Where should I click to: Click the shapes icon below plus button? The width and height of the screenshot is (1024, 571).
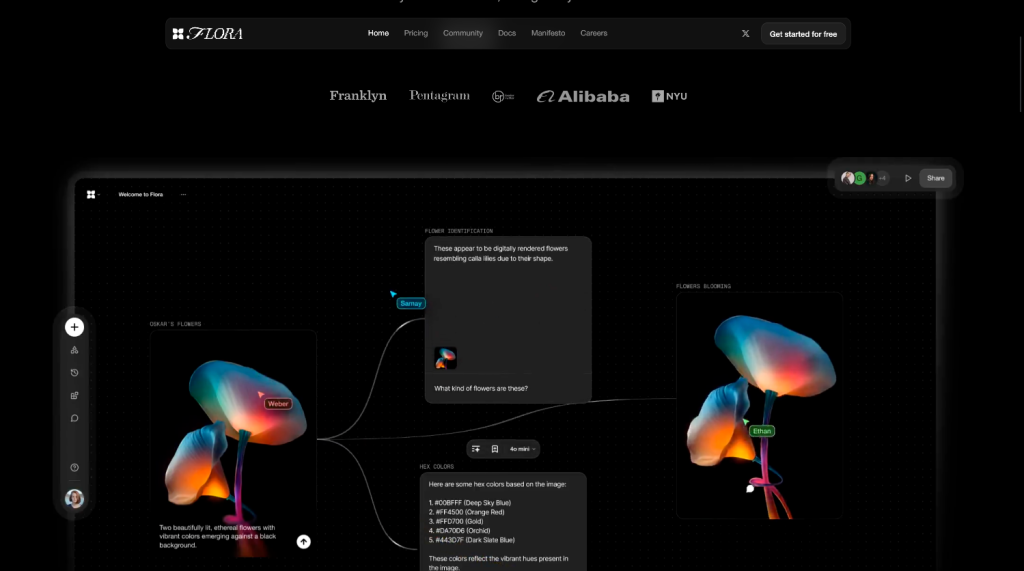[x=75, y=350]
